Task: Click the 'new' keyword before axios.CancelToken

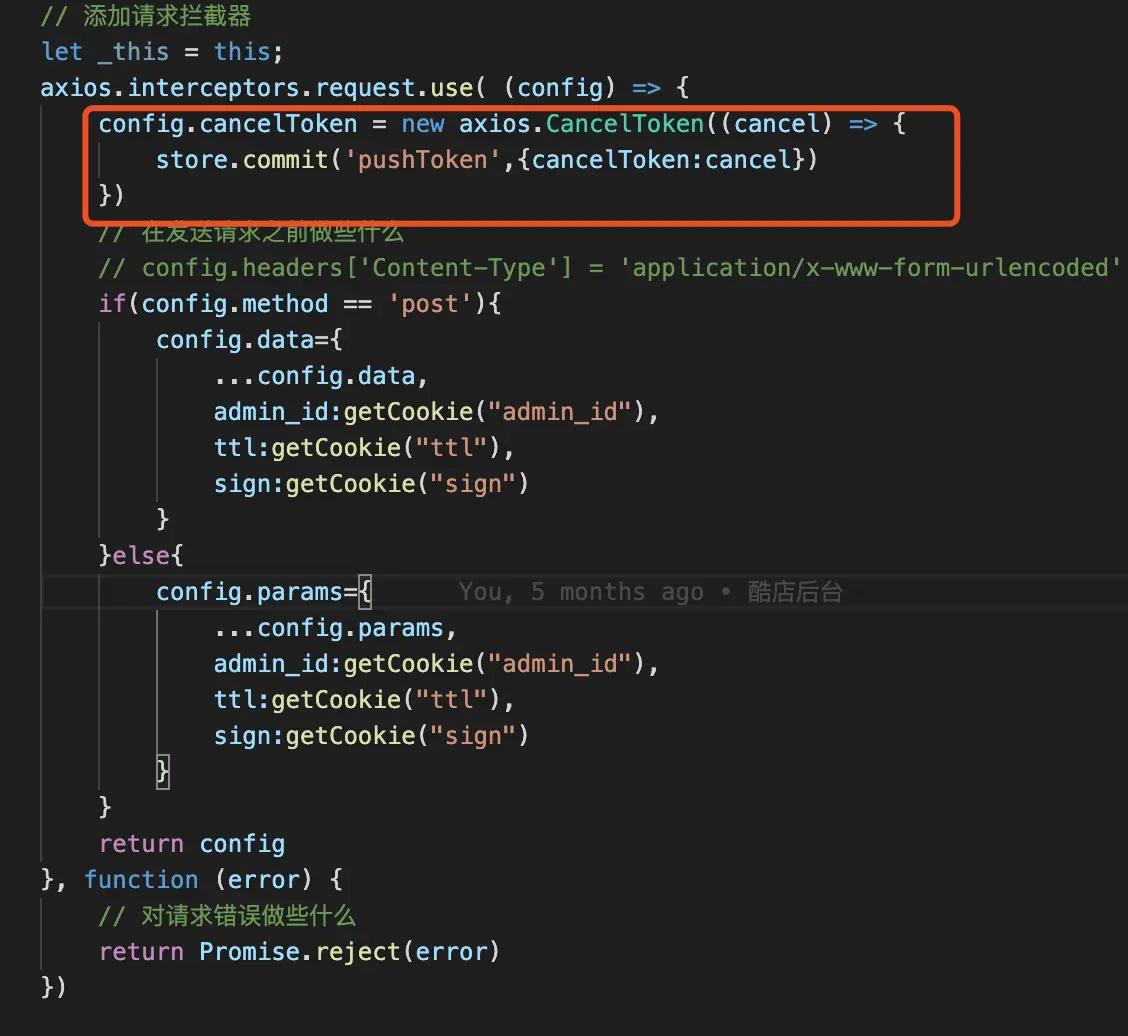Action: coord(423,124)
